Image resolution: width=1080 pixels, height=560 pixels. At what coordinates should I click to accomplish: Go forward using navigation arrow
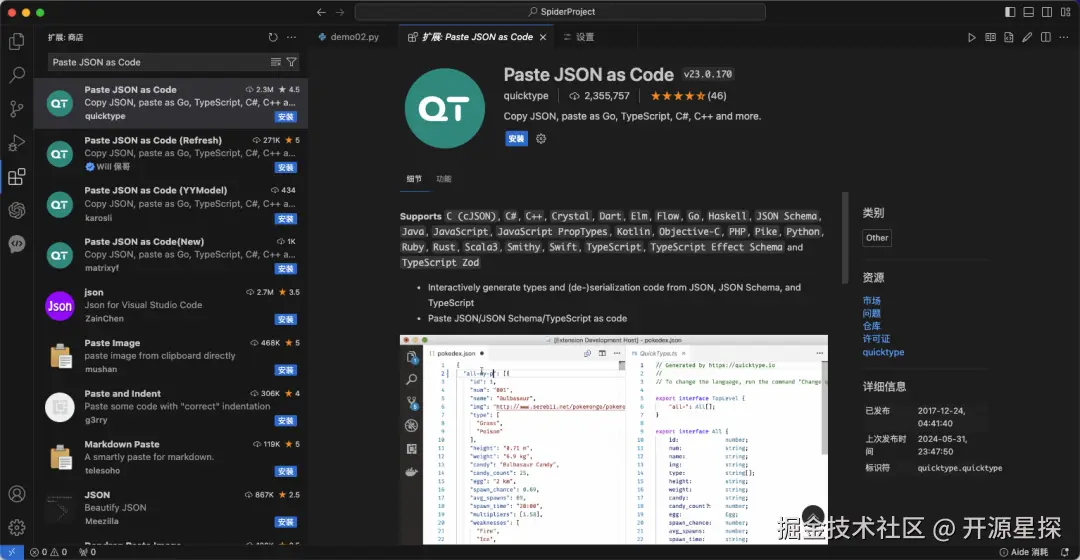point(340,12)
